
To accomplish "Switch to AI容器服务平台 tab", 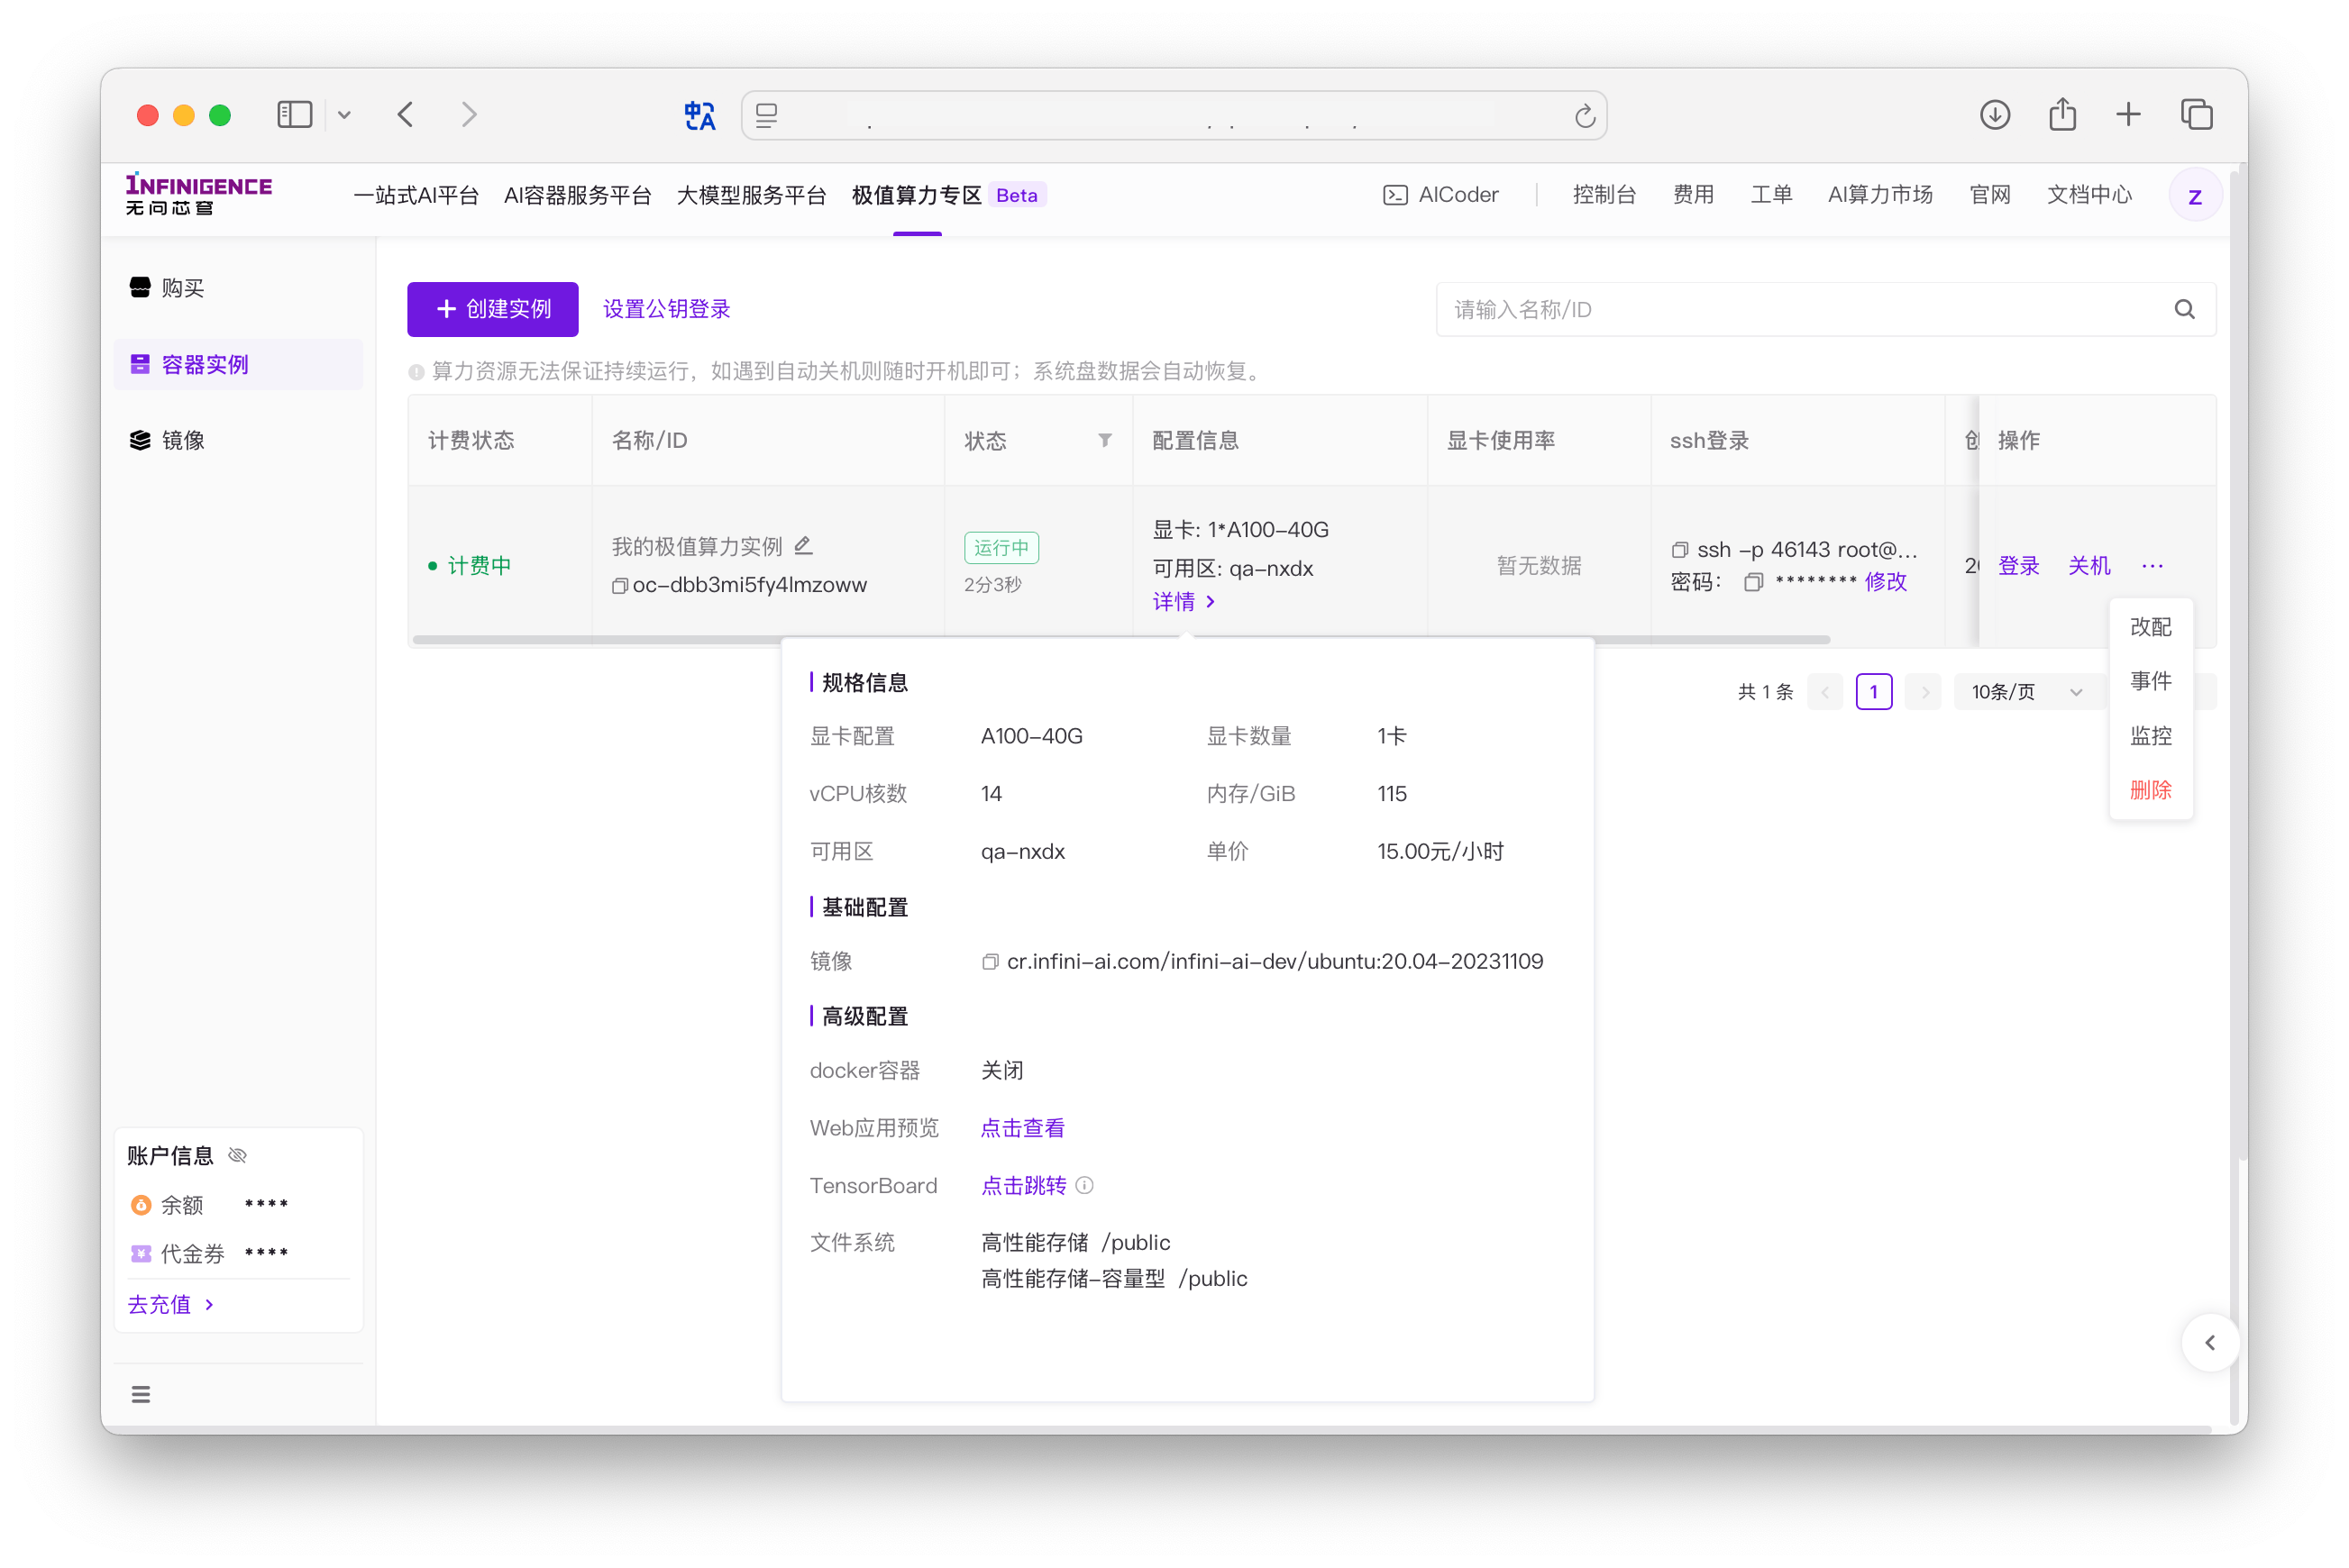I will click(x=577, y=195).
